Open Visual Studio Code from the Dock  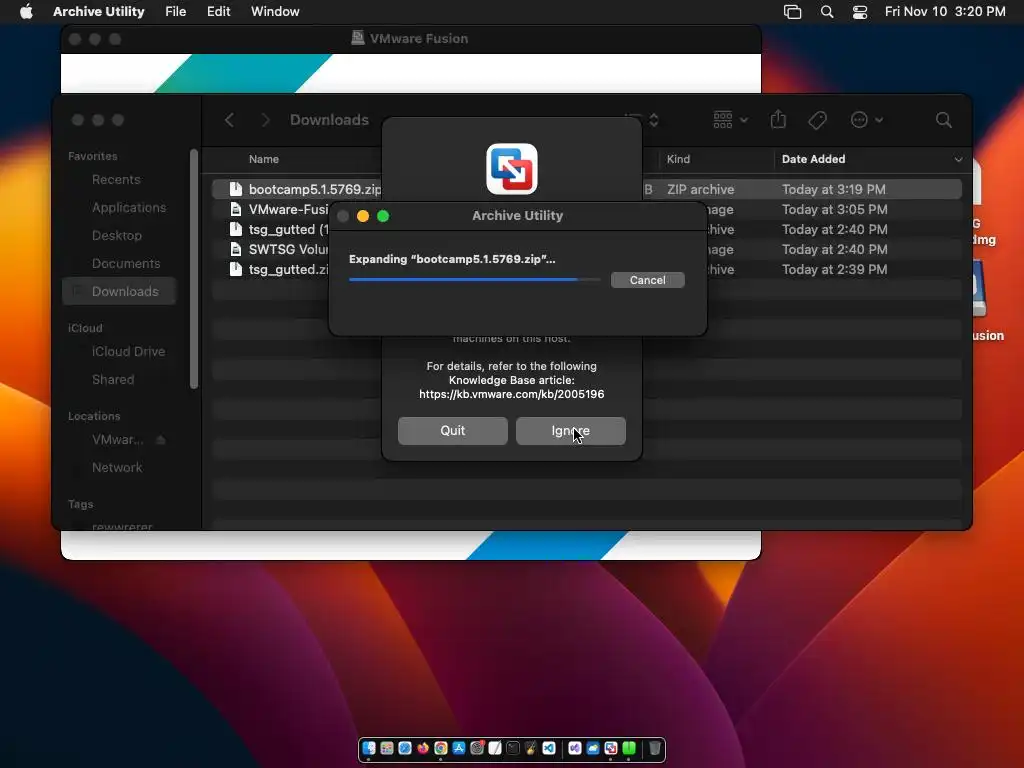(549, 748)
